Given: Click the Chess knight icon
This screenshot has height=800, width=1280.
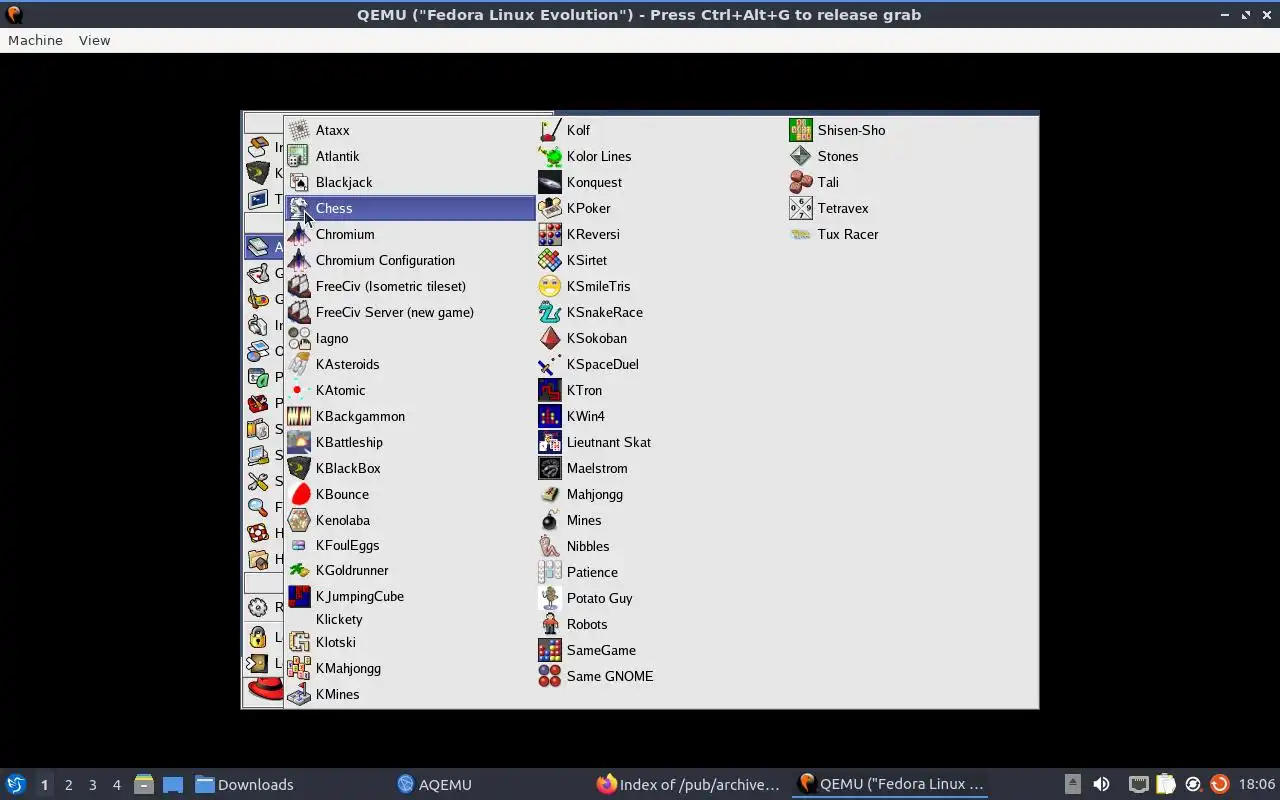Looking at the screenshot, I should [x=298, y=208].
